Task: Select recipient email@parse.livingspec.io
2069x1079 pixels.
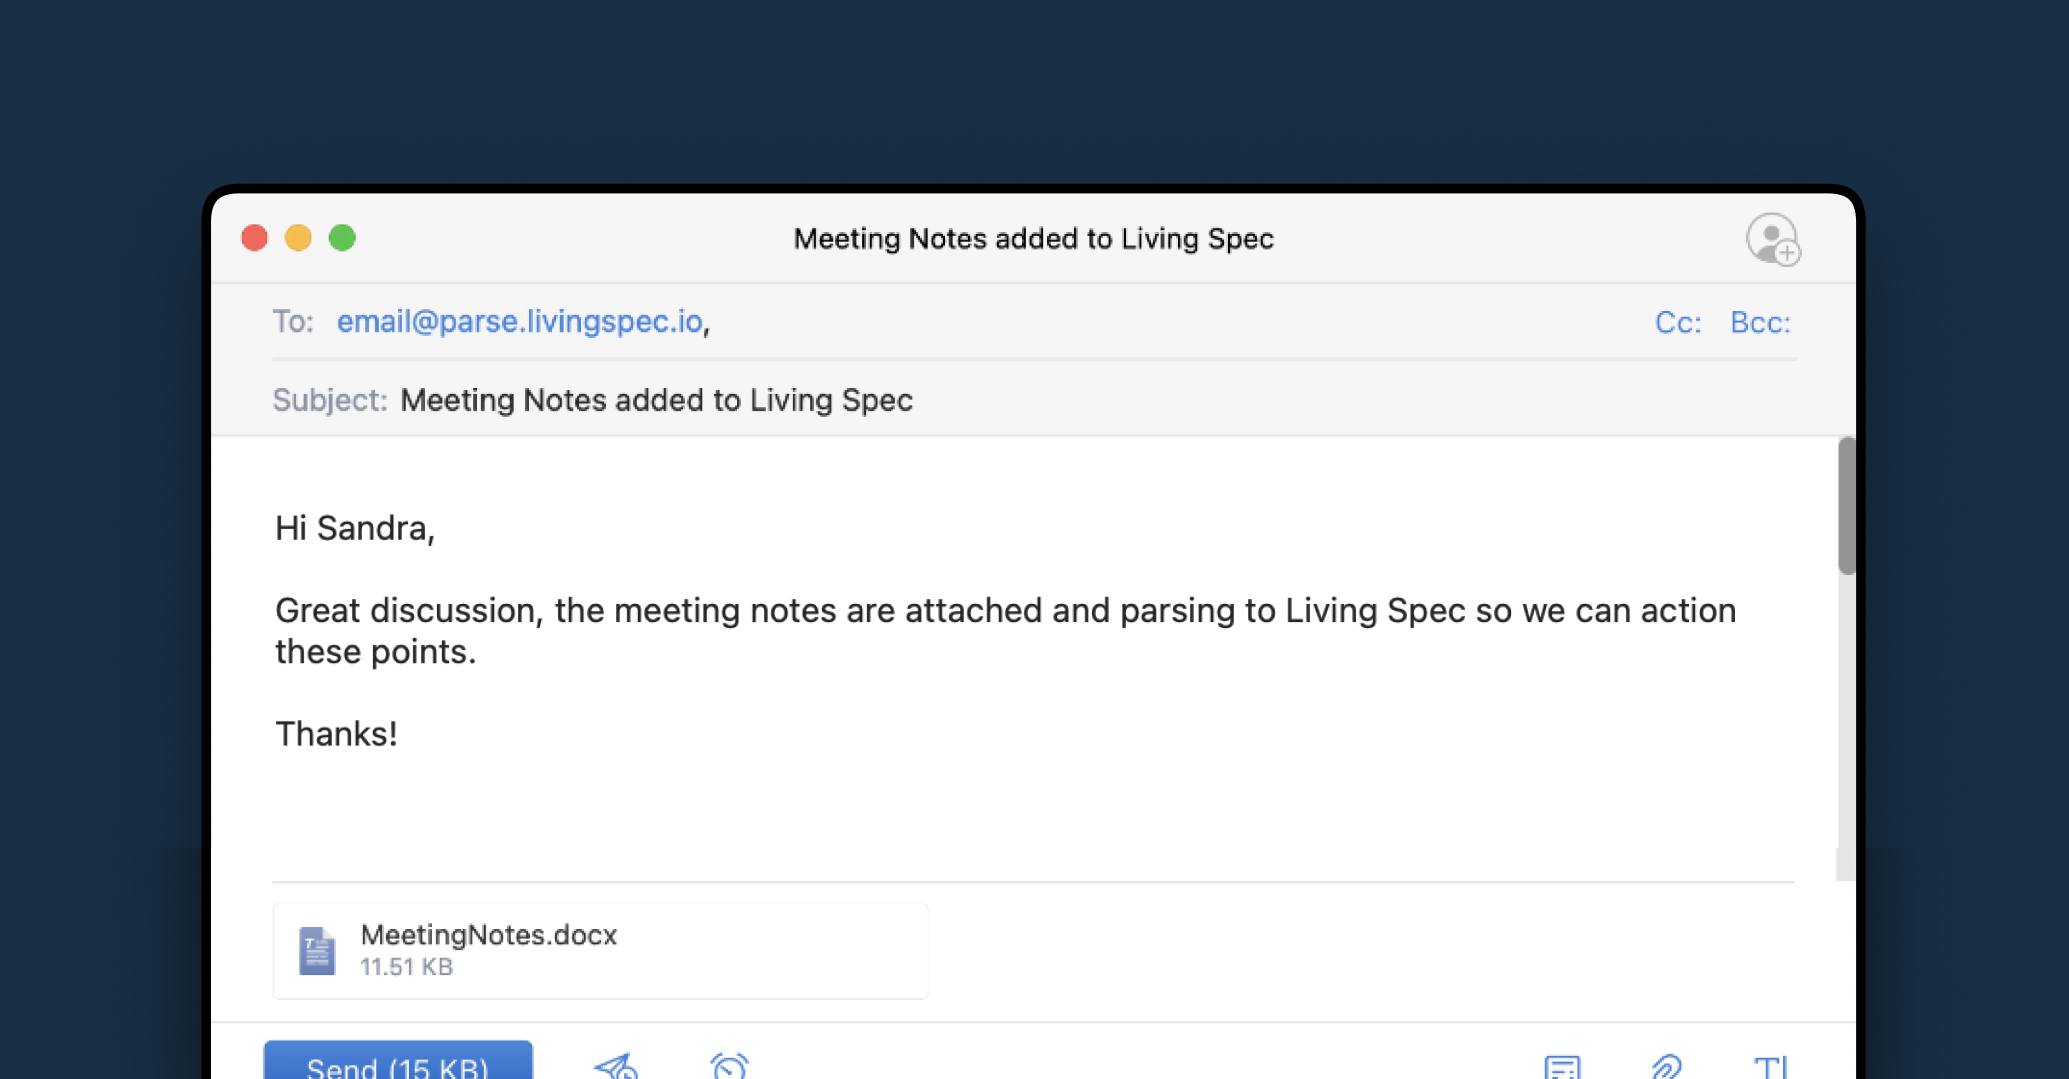Action: (x=519, y=322)
